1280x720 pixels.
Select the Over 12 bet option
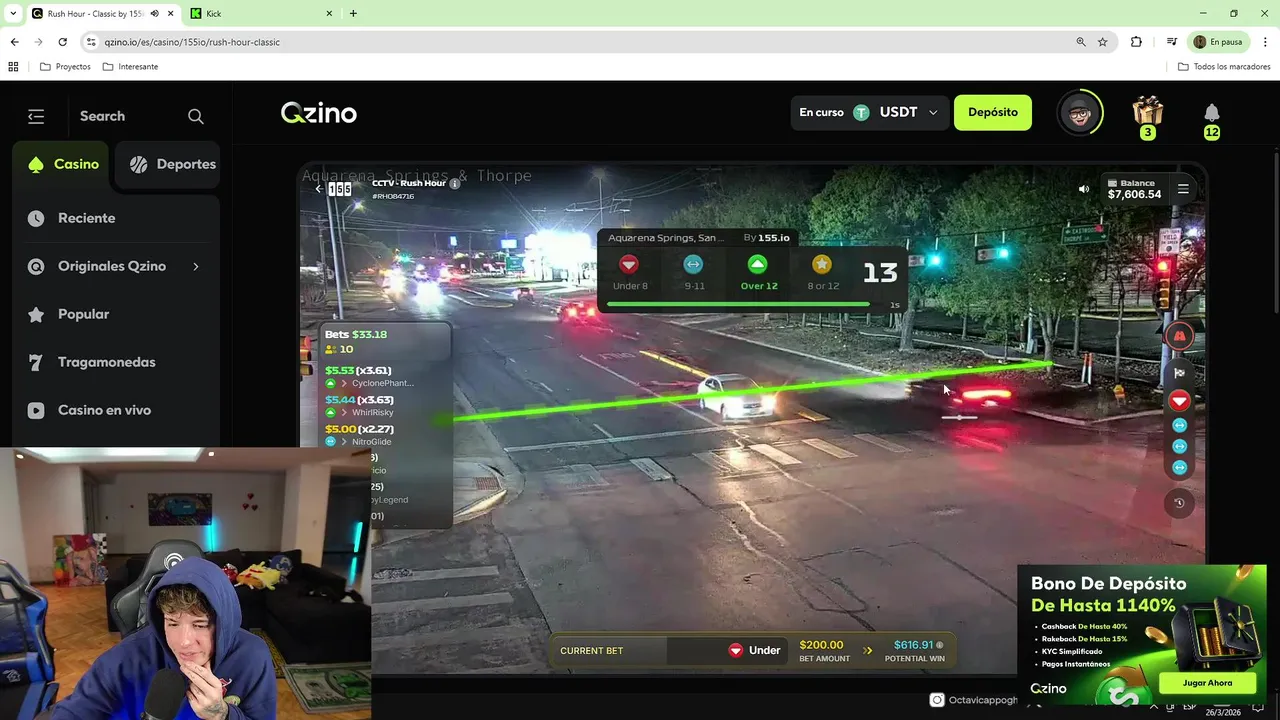coord(758,272)
